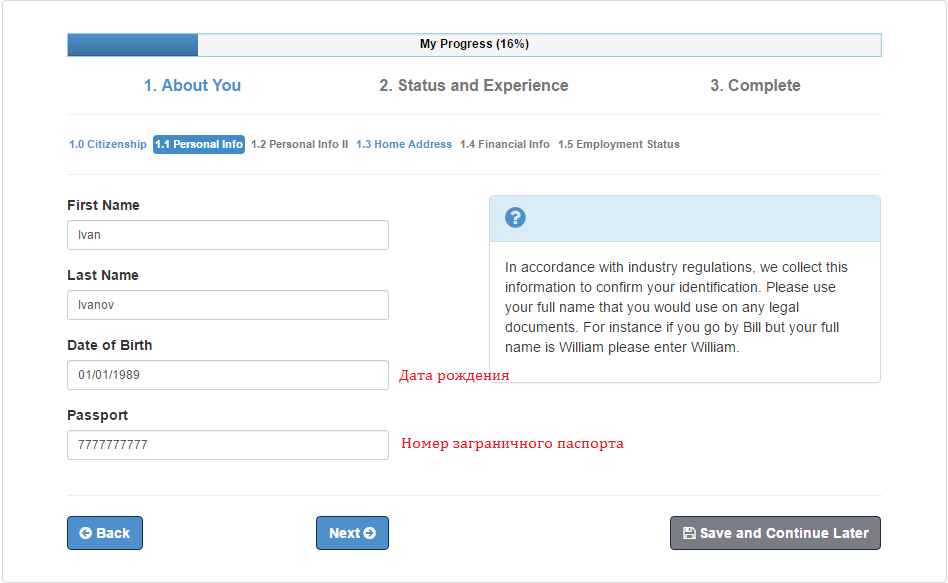Focus the Last Name field with Ivanov
The width and height of the screenshot is (948, 583).
(x=228, y=305)
